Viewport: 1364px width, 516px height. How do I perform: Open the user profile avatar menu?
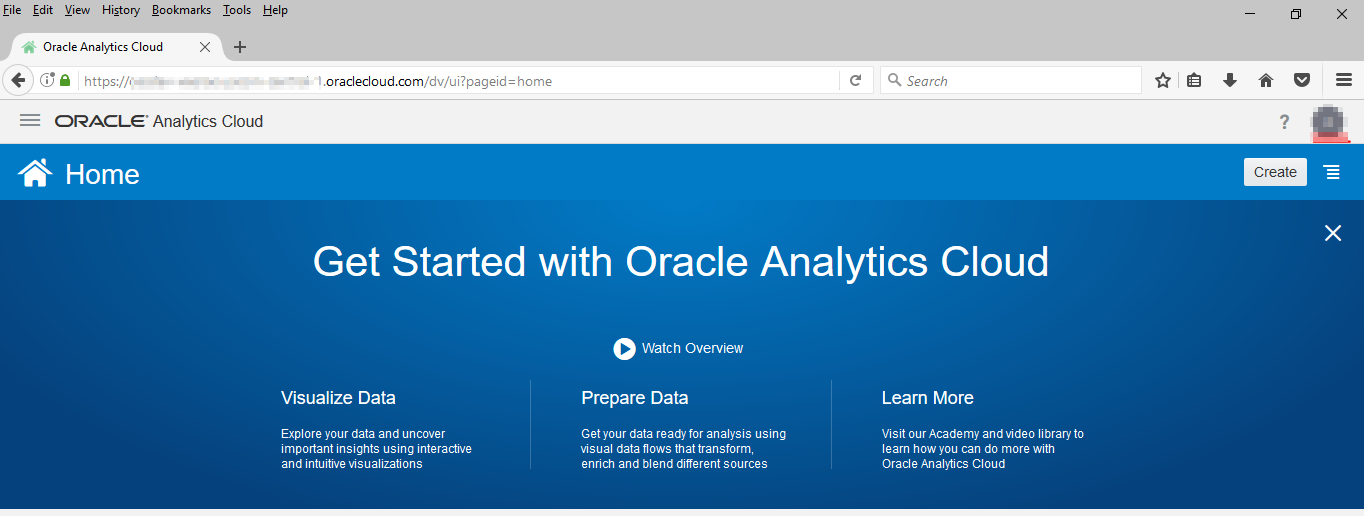tap(1329, 122)
